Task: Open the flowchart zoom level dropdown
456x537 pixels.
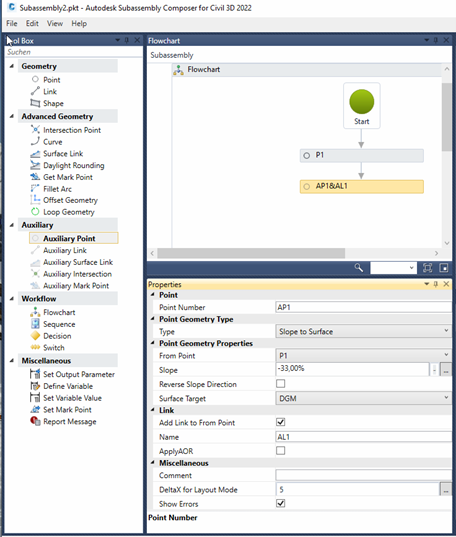Action: tap(393, 268)
